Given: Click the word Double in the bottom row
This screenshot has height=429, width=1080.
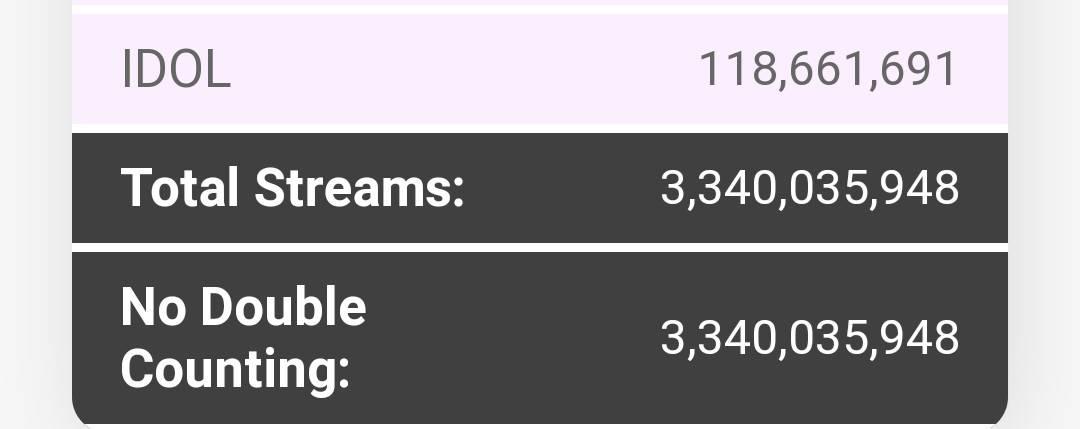Looking at the screenshot, I should (283, 306).
